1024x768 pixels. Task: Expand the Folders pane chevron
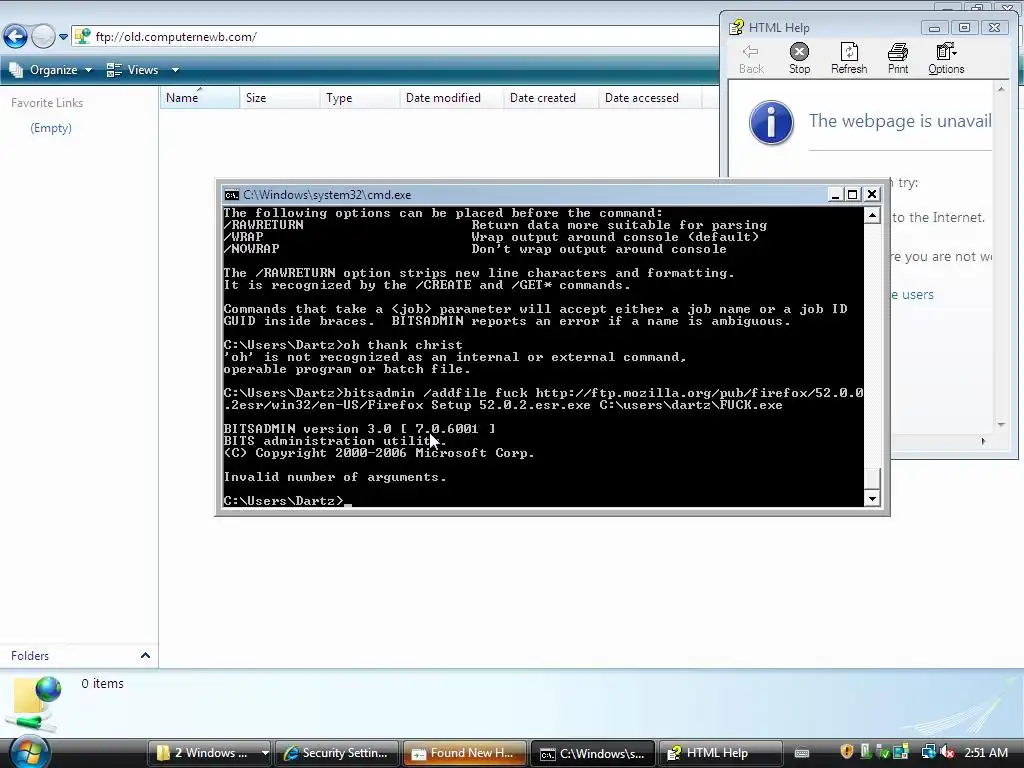pos(146,656)
